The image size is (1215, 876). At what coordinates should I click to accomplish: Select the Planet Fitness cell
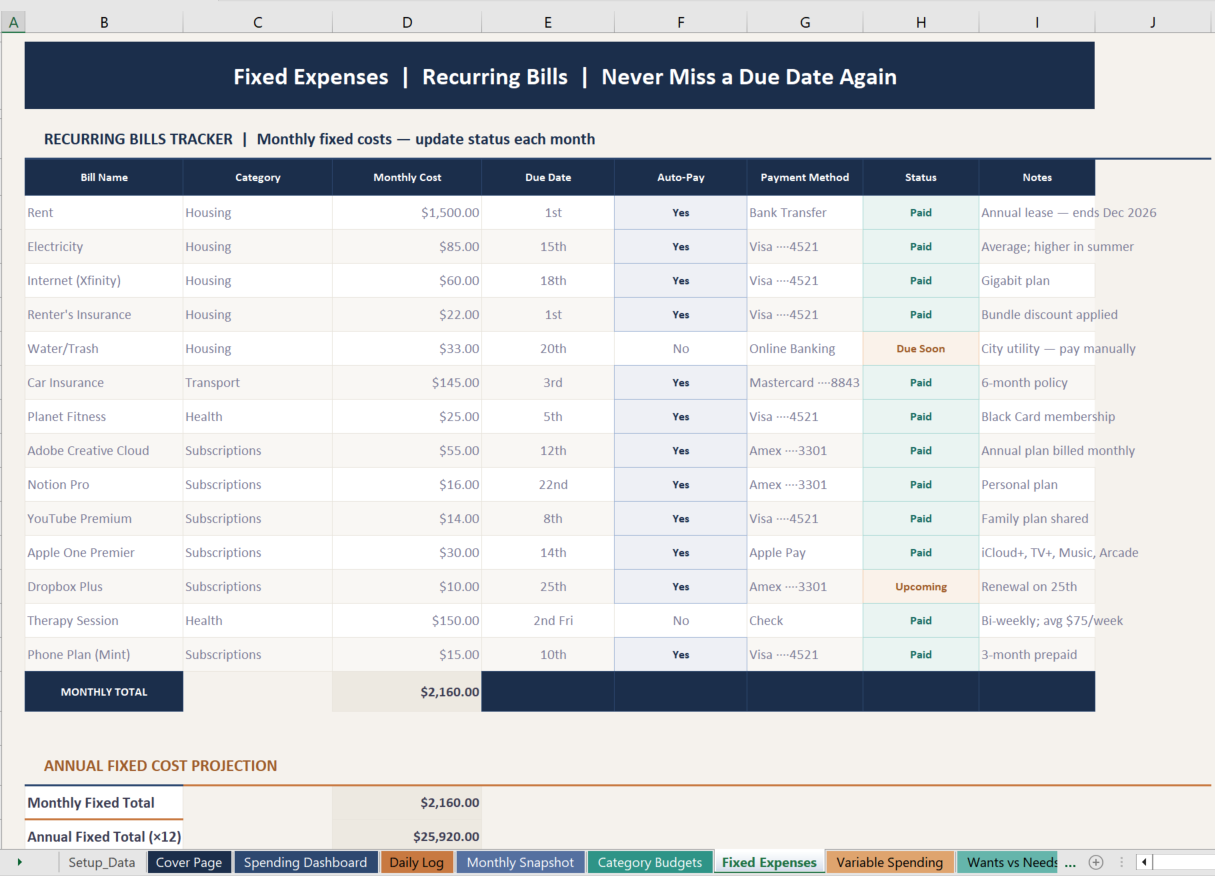pyautogui.click(x=104, y=417)
